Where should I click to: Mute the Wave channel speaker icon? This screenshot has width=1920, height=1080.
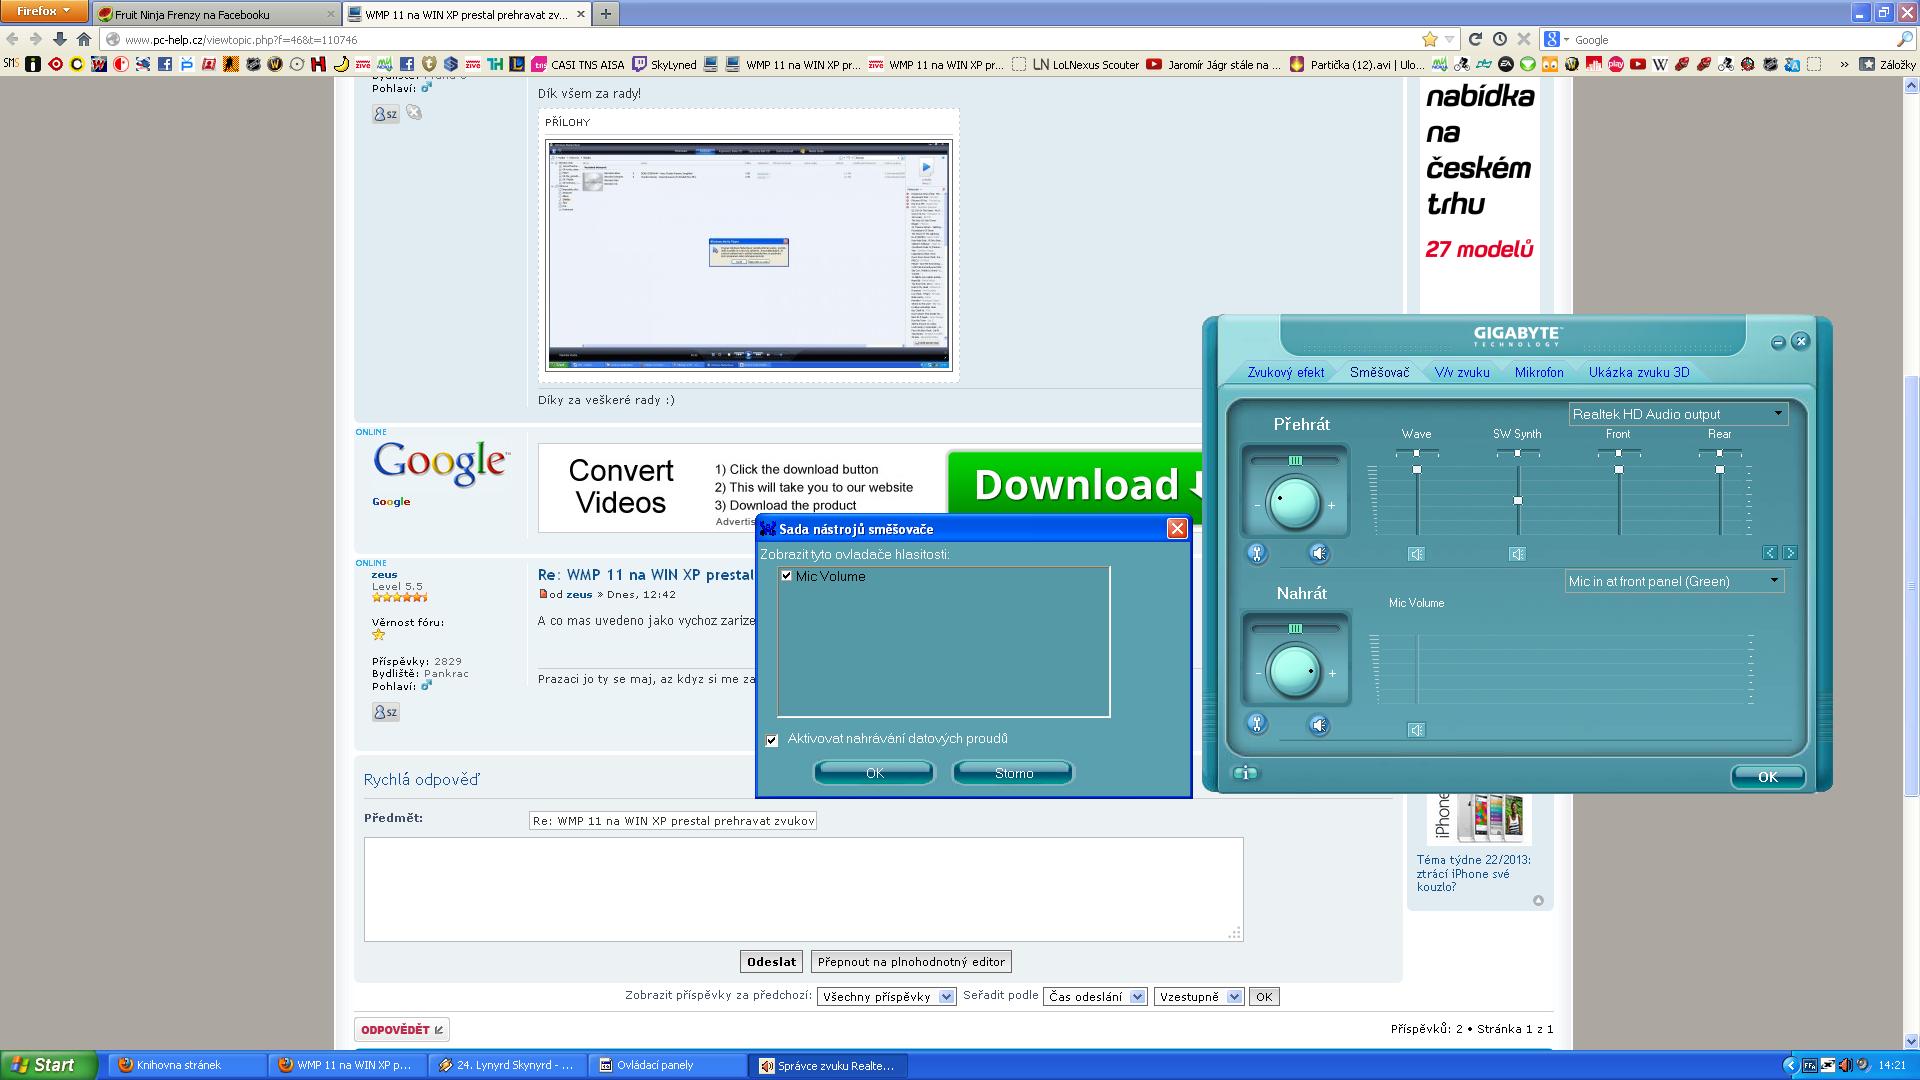click(1416, 554)
